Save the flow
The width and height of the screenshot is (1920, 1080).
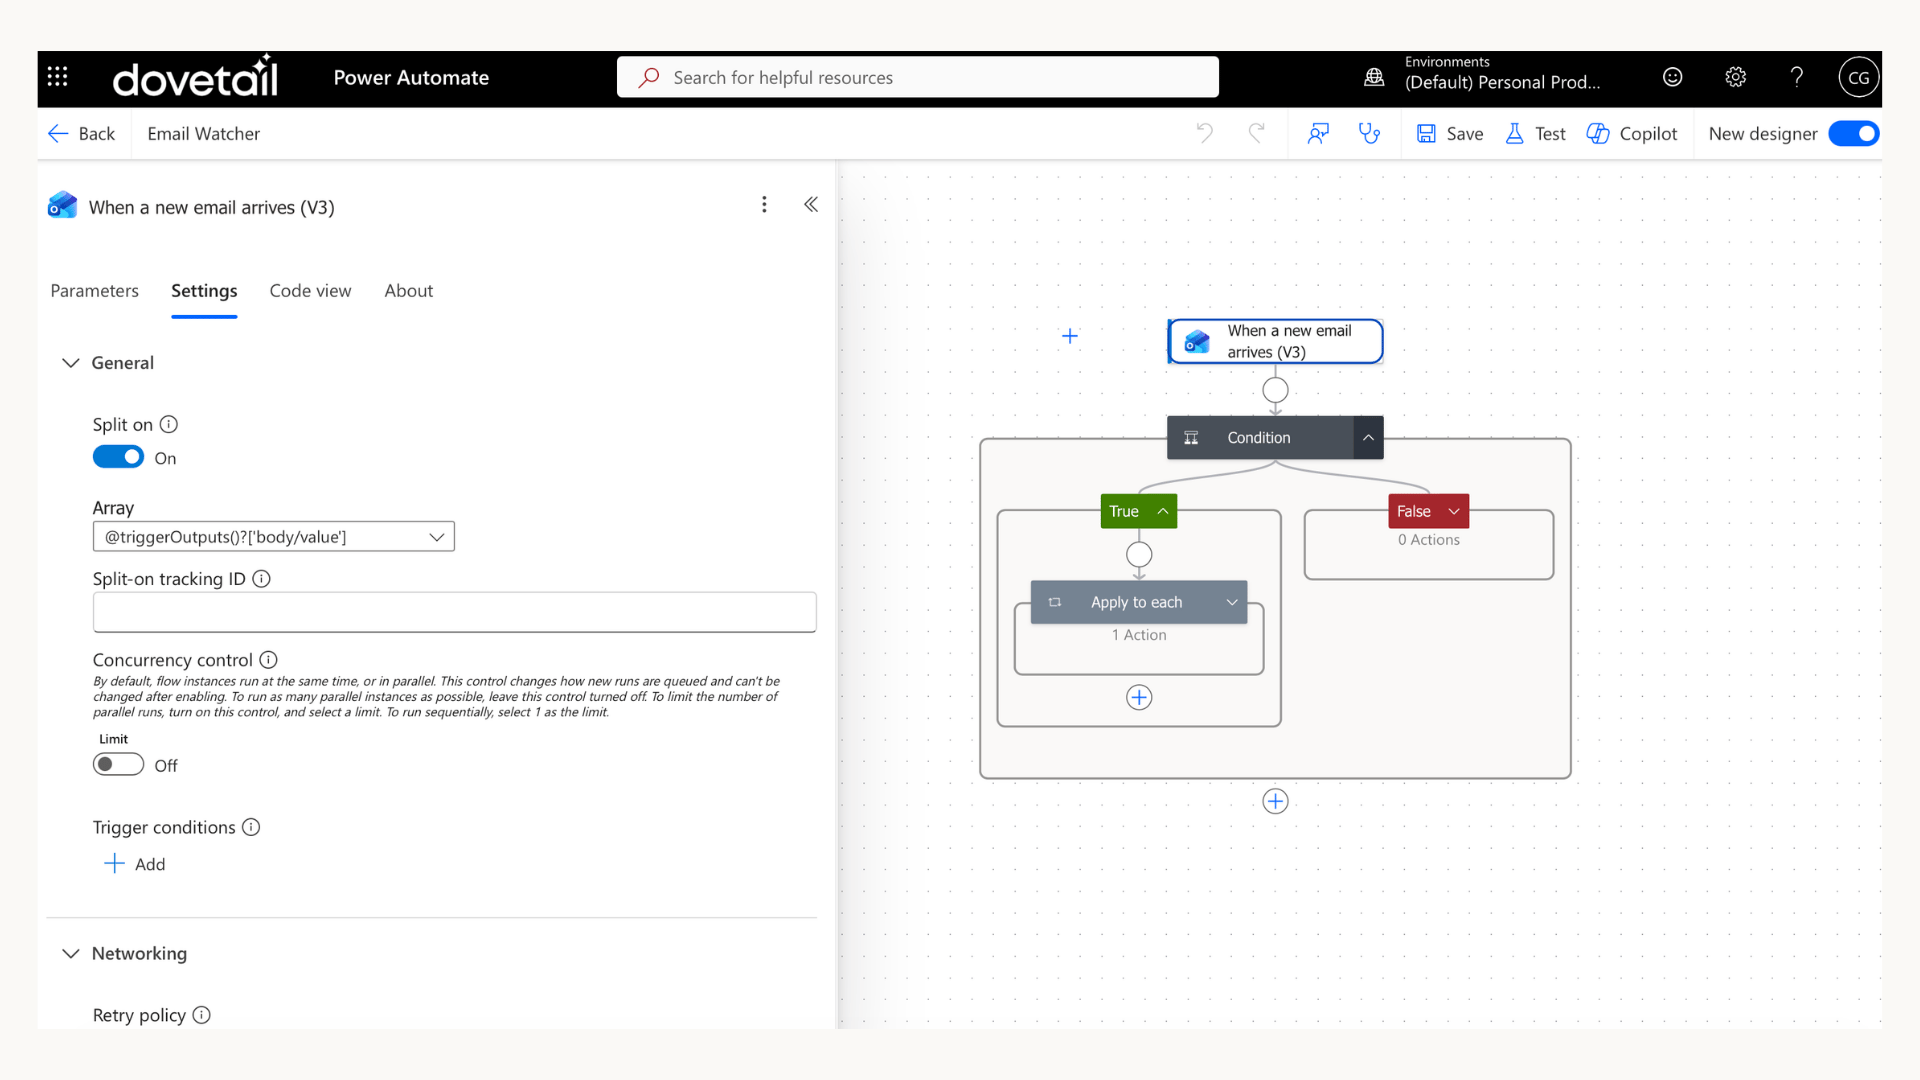click(1450, 133)
